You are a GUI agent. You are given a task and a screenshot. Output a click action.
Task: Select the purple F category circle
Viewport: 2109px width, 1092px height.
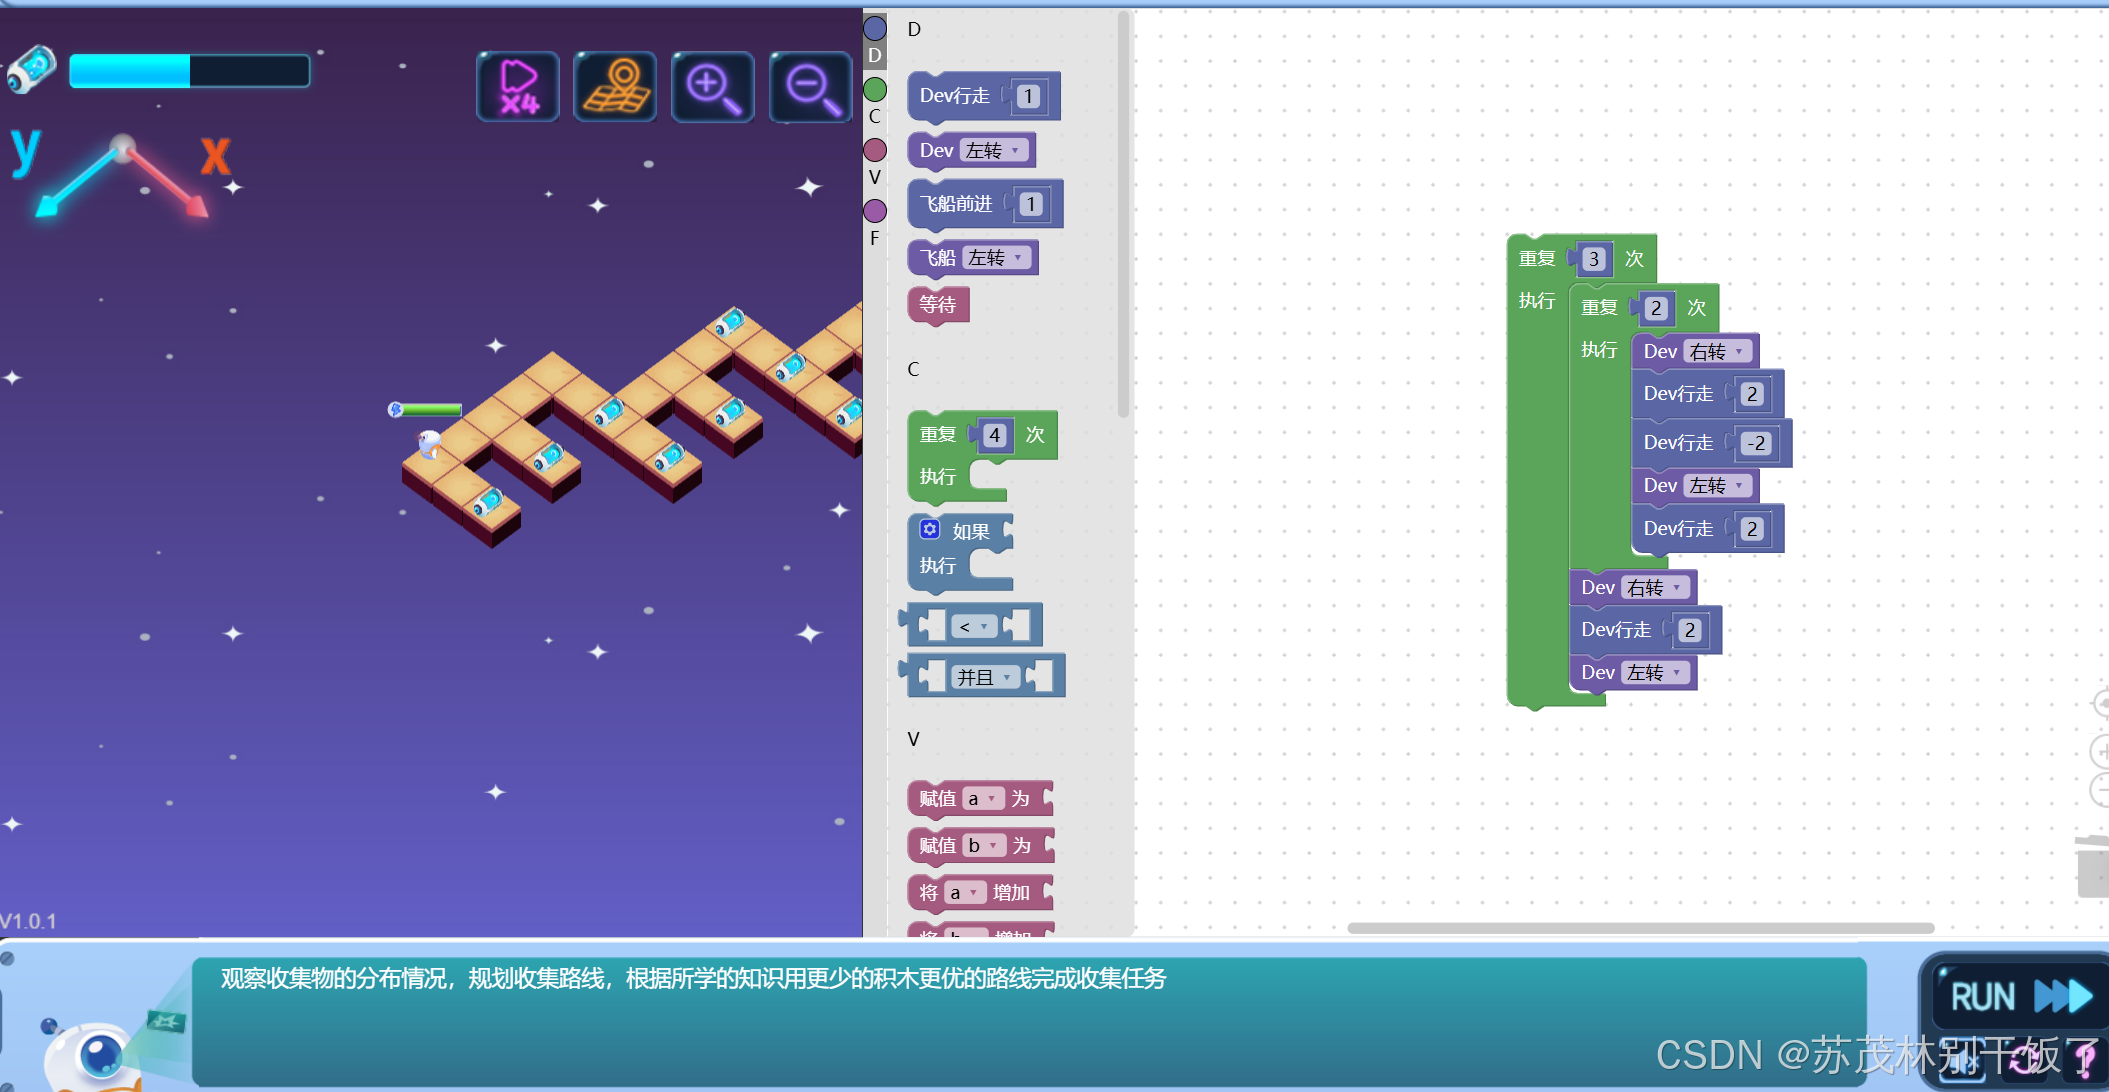tap(875, 211)
